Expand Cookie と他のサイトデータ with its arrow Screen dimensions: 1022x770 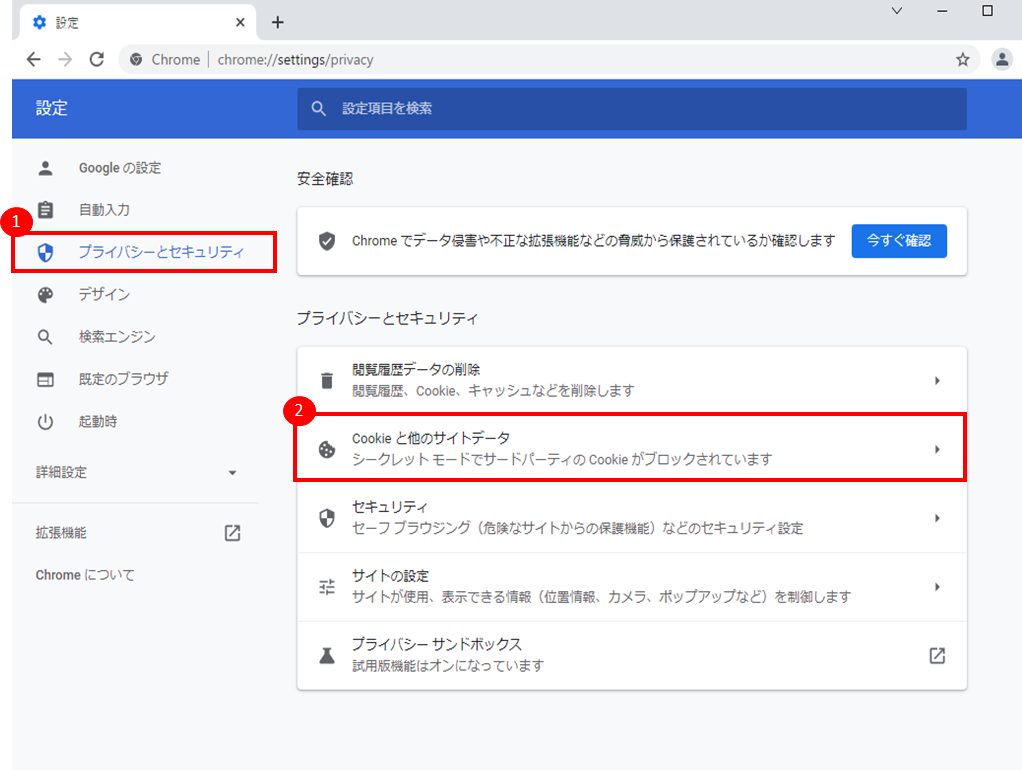pos(937,449)
